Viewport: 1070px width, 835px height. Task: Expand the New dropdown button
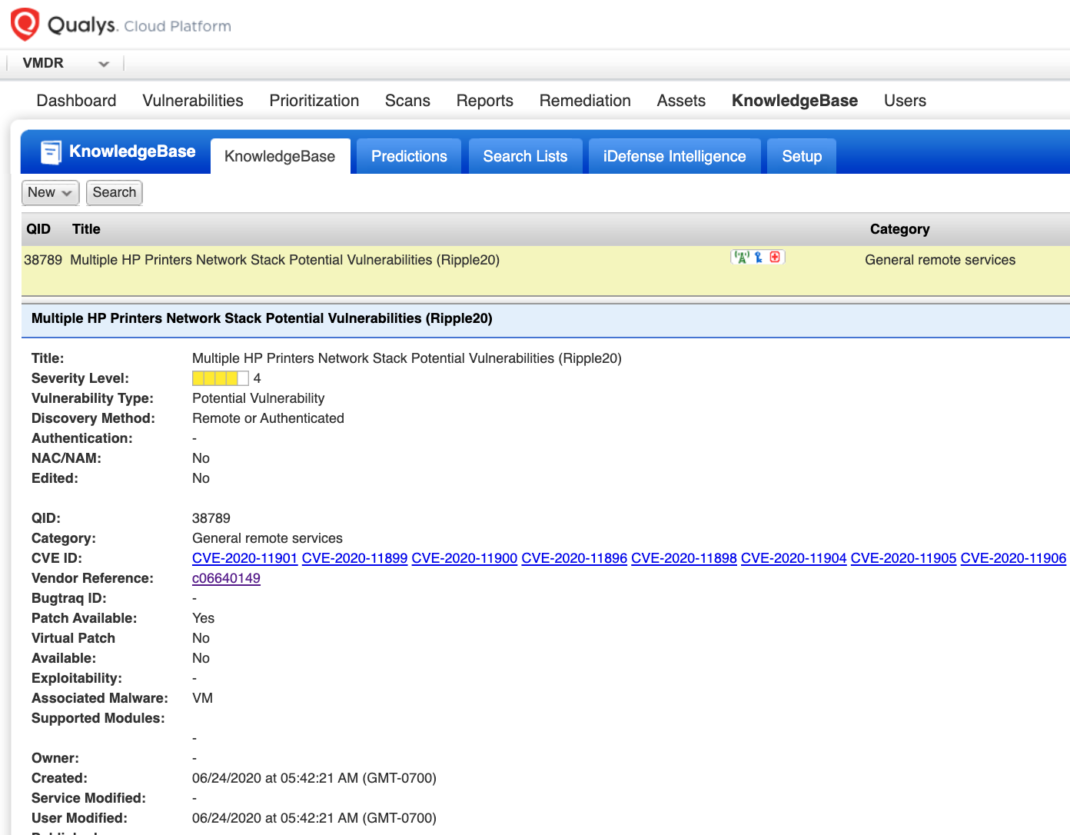[51, 192]
